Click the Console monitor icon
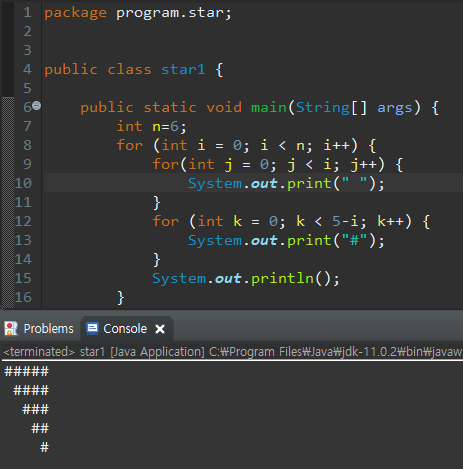 [x=92, y=329]
